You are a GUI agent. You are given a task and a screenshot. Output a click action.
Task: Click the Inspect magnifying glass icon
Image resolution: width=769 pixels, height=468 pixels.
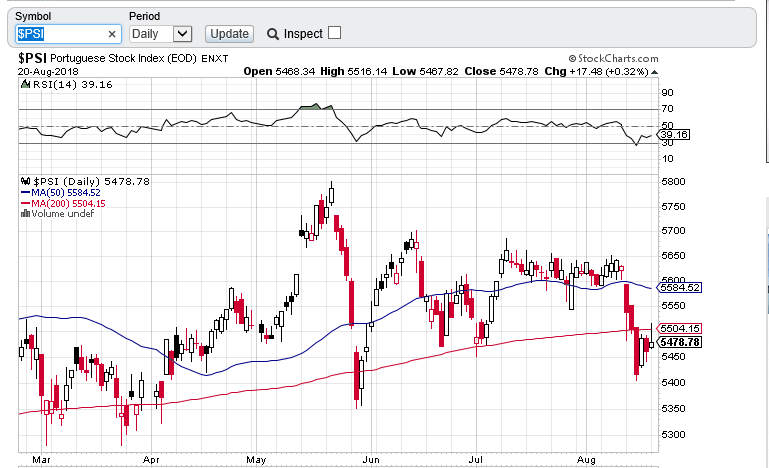coord(272,34)
